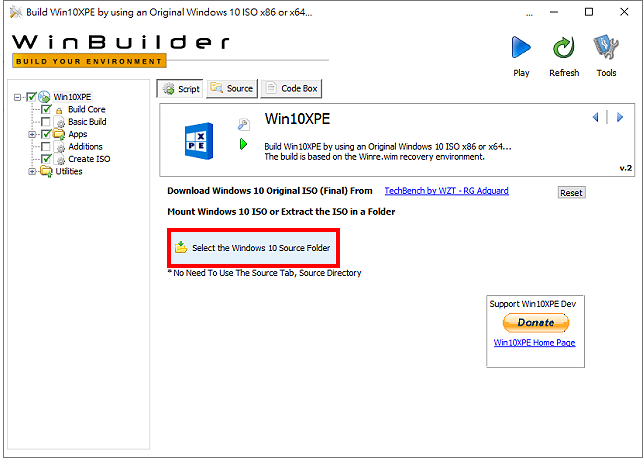Viewport: 643px width, 458px height.
Task: Minimize the WinBuilder window
Action: click(554, 12)
